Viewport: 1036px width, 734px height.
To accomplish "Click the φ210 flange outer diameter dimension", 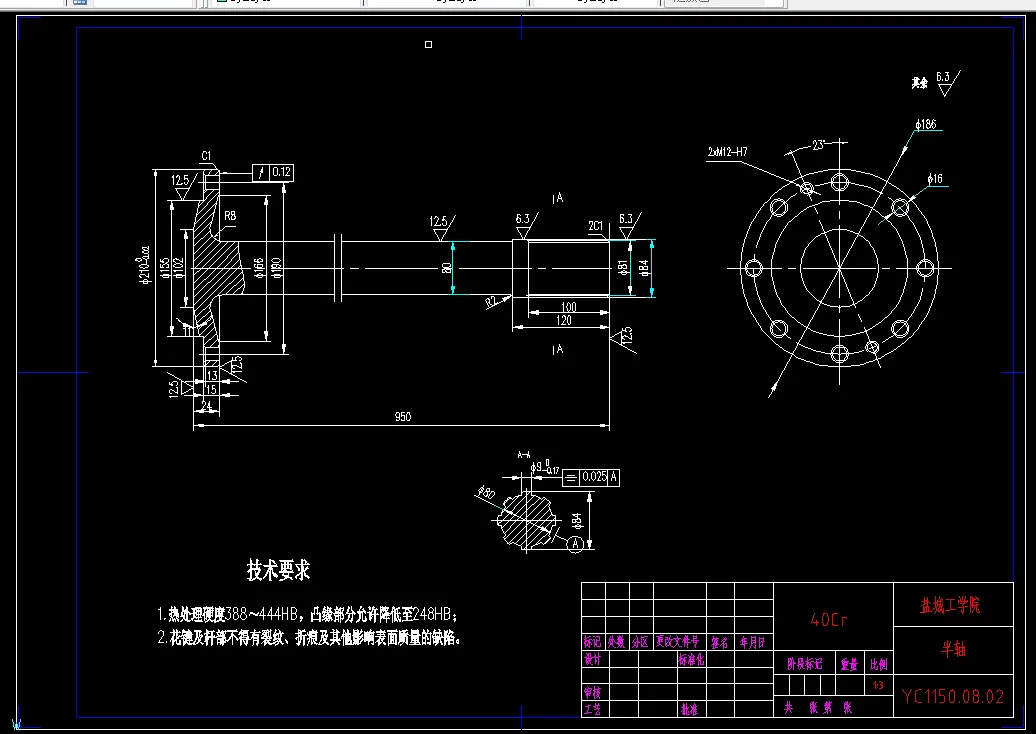I will click(146, 266).
